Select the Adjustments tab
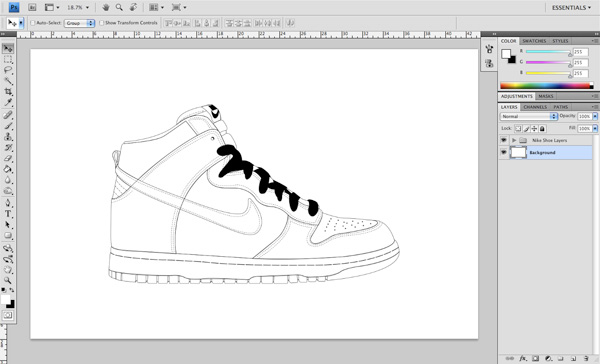Viewport: 600px width, 364px height. 517,96
